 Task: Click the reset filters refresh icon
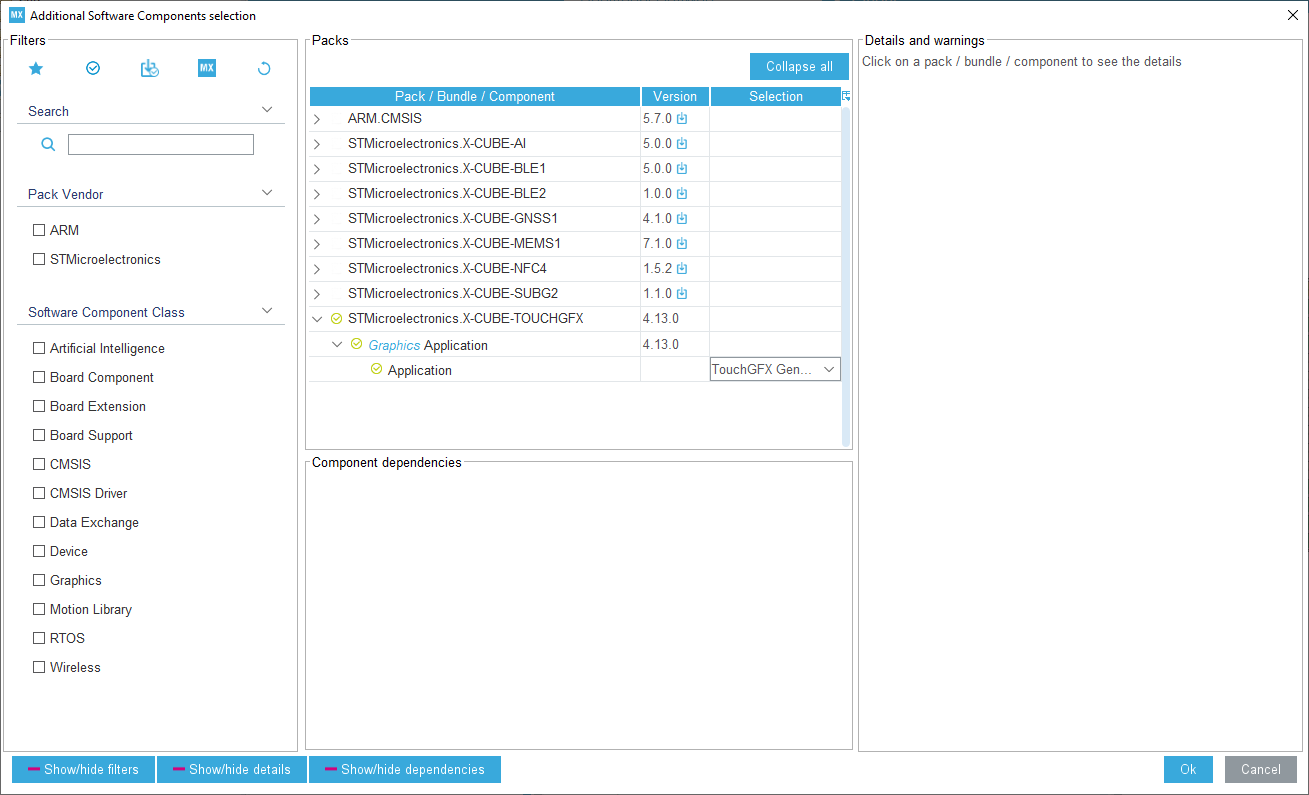264,69
